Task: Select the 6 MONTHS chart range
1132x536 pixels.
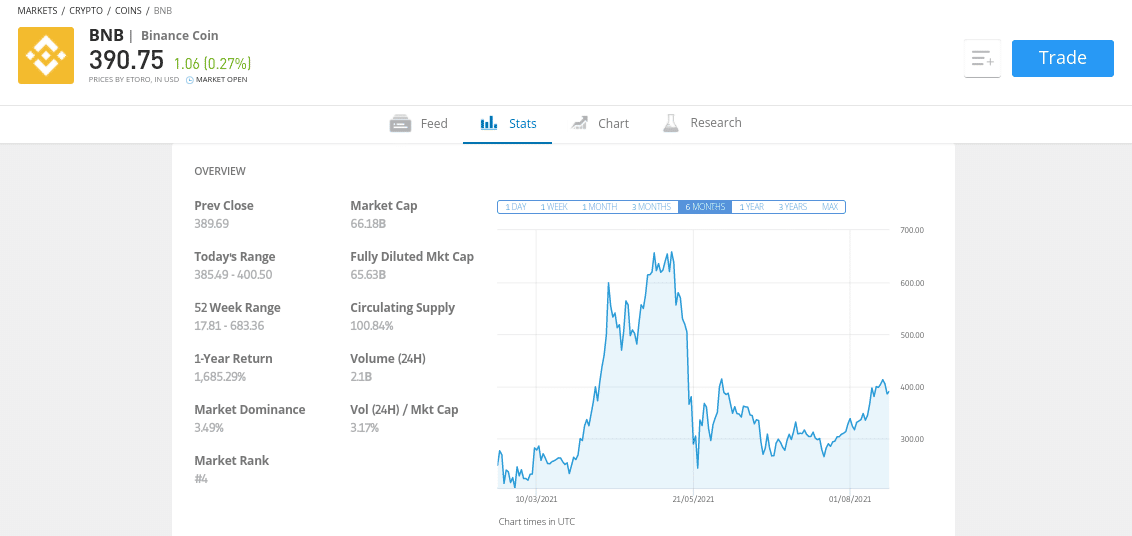Action: 705,207
